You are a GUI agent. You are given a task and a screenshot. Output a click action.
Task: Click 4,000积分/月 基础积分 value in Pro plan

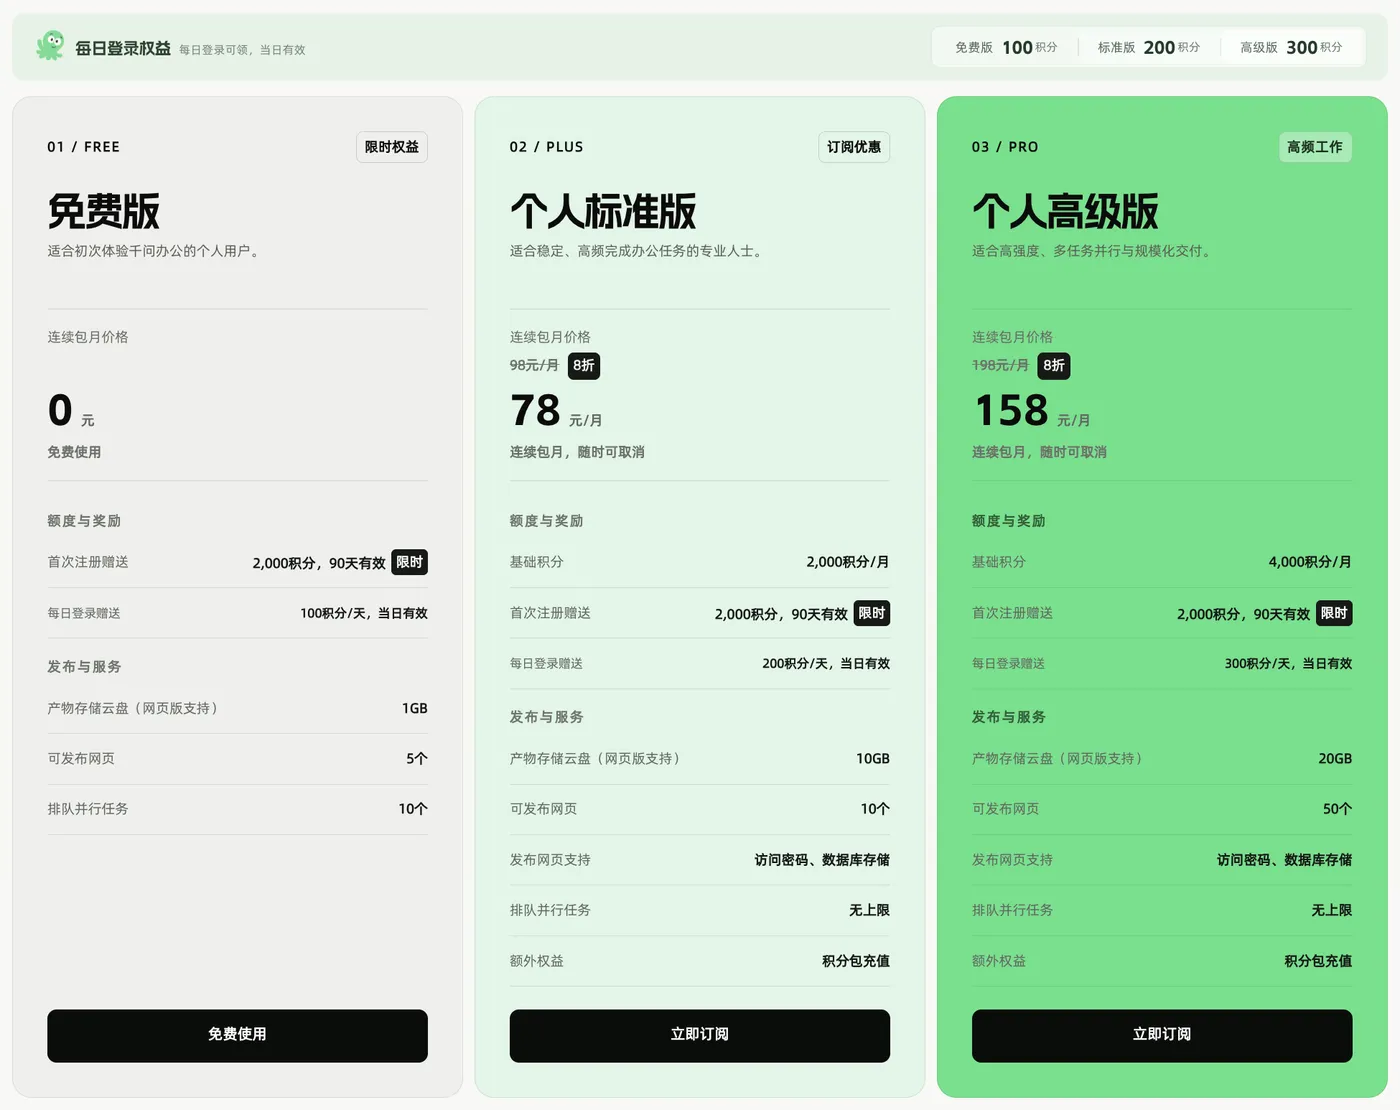[x=1310, y=562]
